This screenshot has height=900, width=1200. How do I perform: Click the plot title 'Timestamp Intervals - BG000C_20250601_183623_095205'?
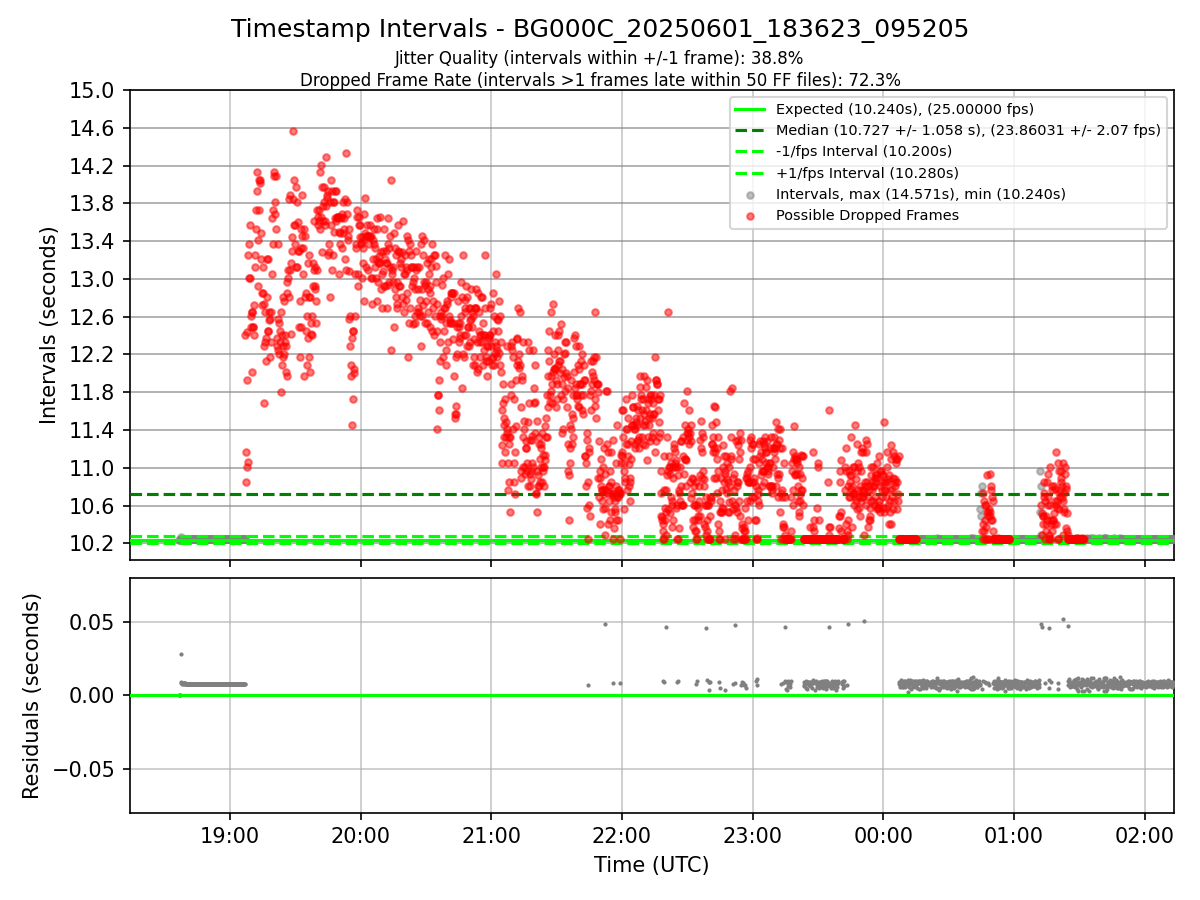pos(600,29)
